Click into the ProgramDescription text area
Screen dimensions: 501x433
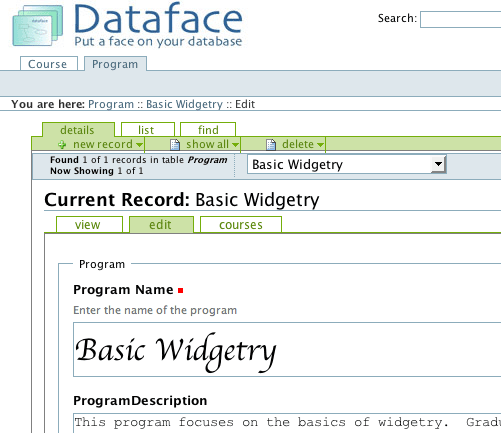[287, 423]
